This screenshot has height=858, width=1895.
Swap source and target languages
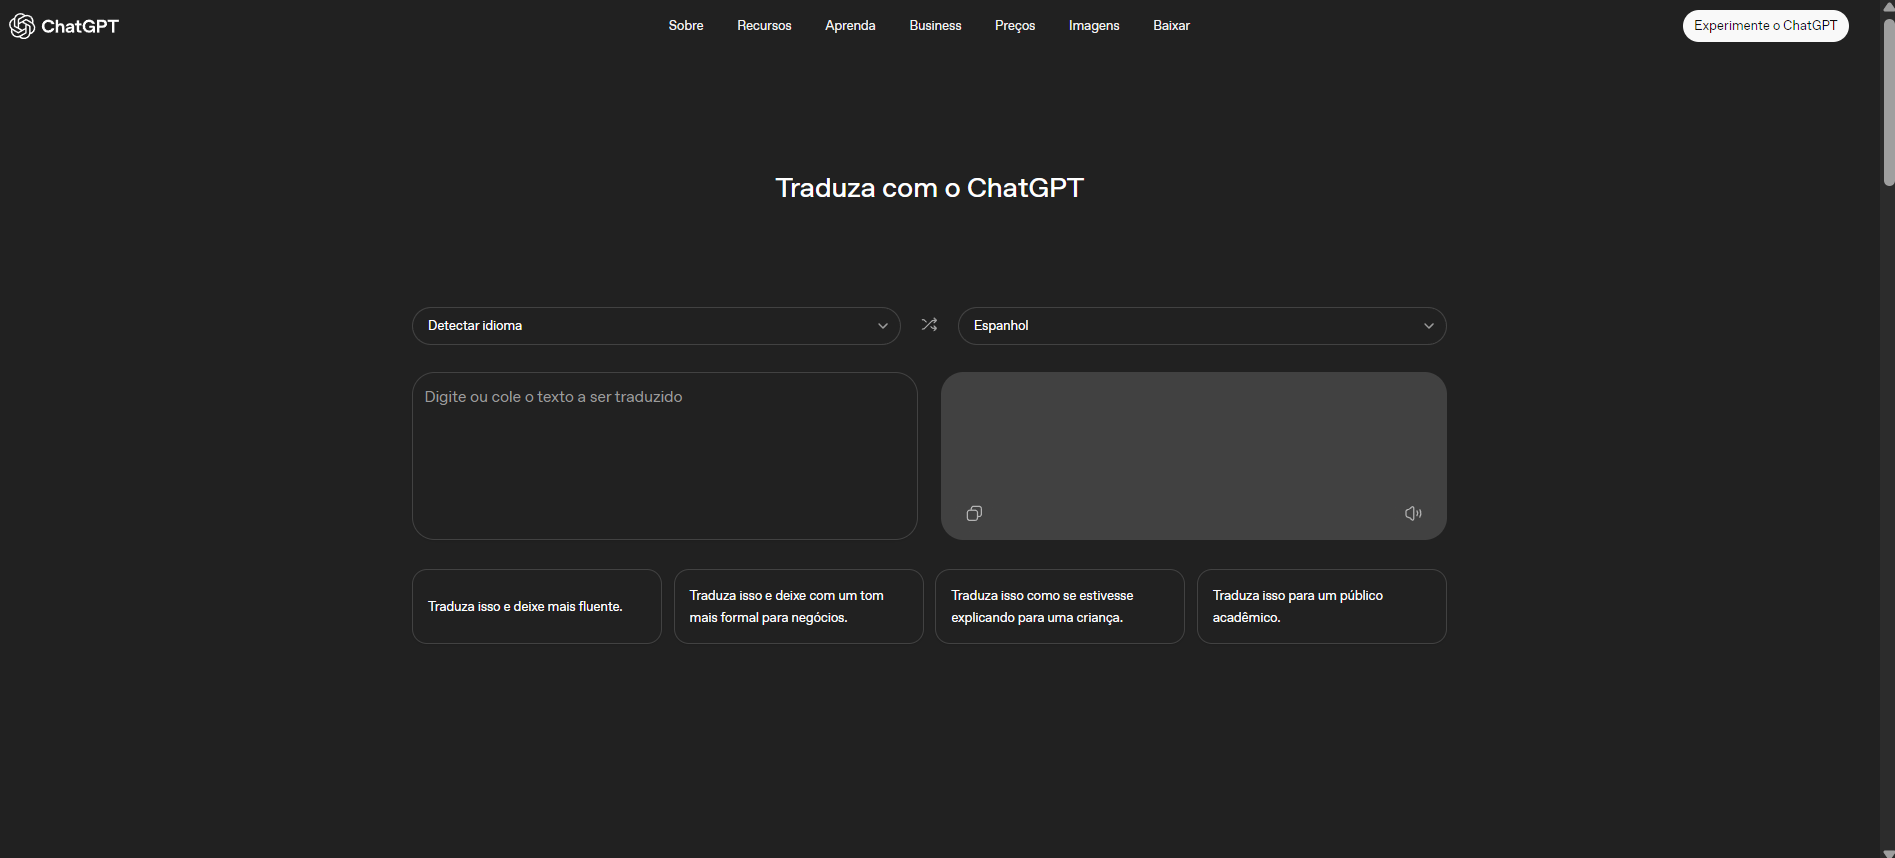[929, 325]
